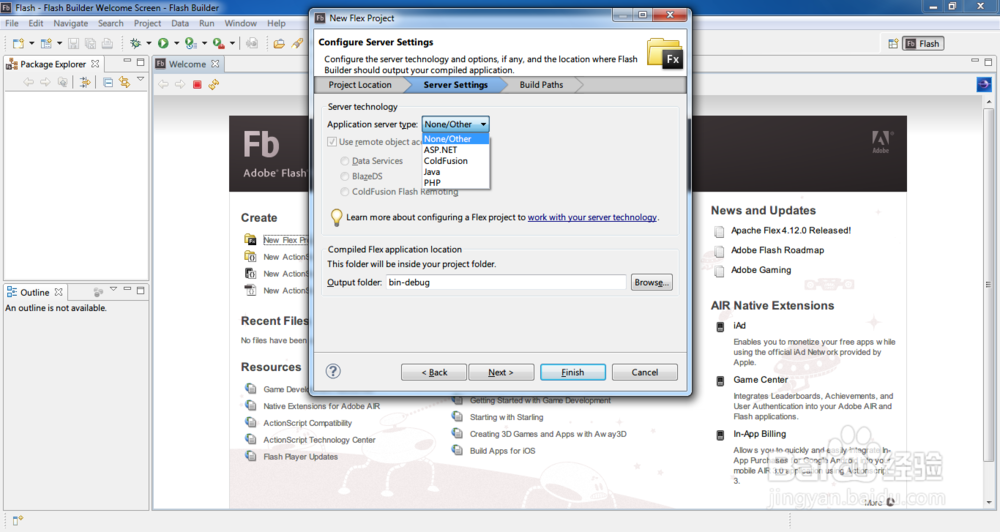Click the Save disk icon in toolbar
Screen dimensions: 1000x532
tap(73, 43)
